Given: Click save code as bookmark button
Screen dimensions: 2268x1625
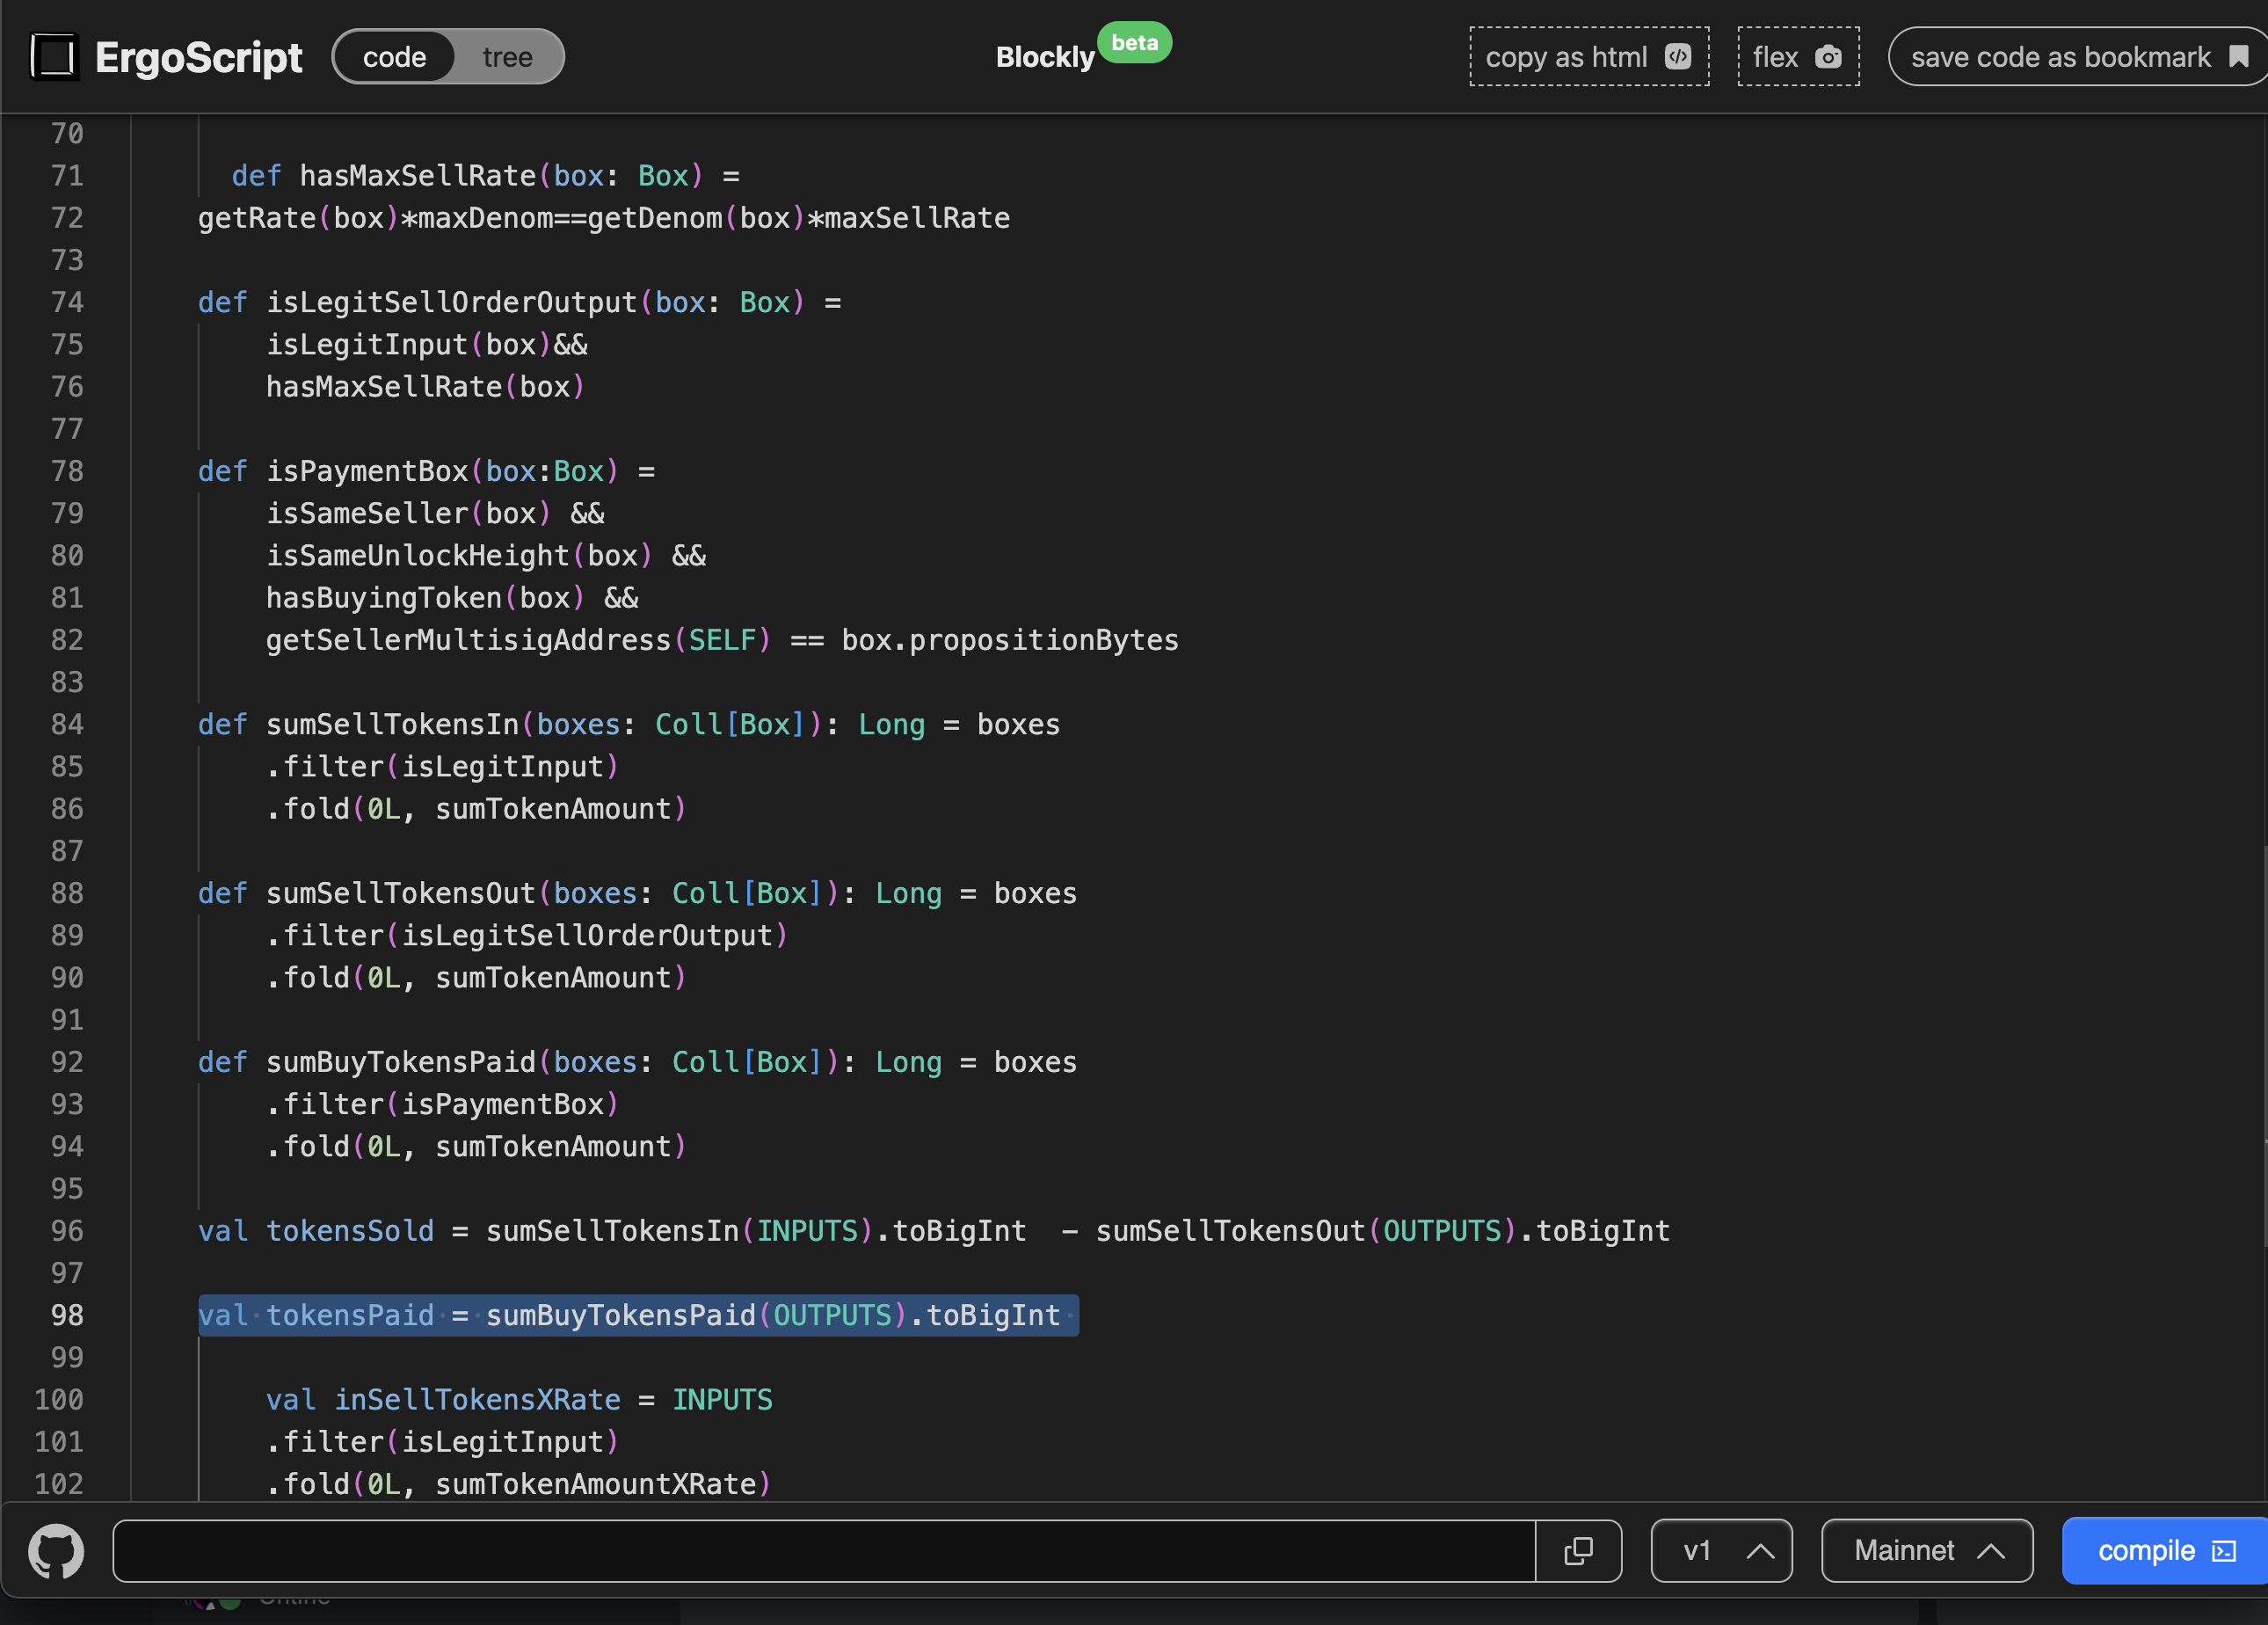Looking at the screenshot, I should [2060, 57].
